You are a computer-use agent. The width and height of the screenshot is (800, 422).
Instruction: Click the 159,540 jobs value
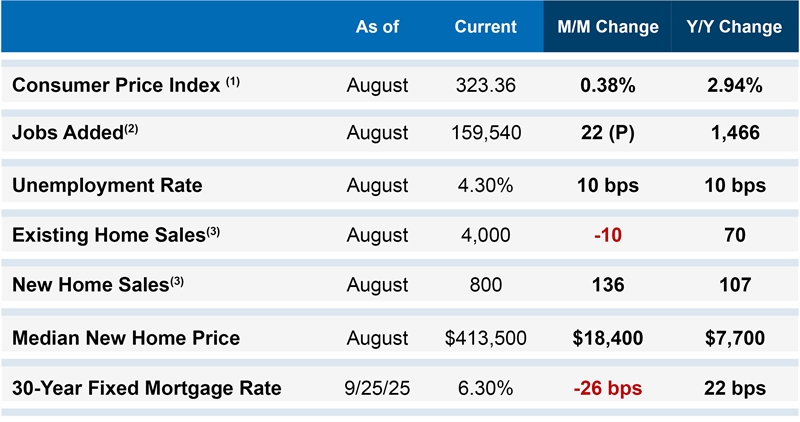(x=485, y=132)
